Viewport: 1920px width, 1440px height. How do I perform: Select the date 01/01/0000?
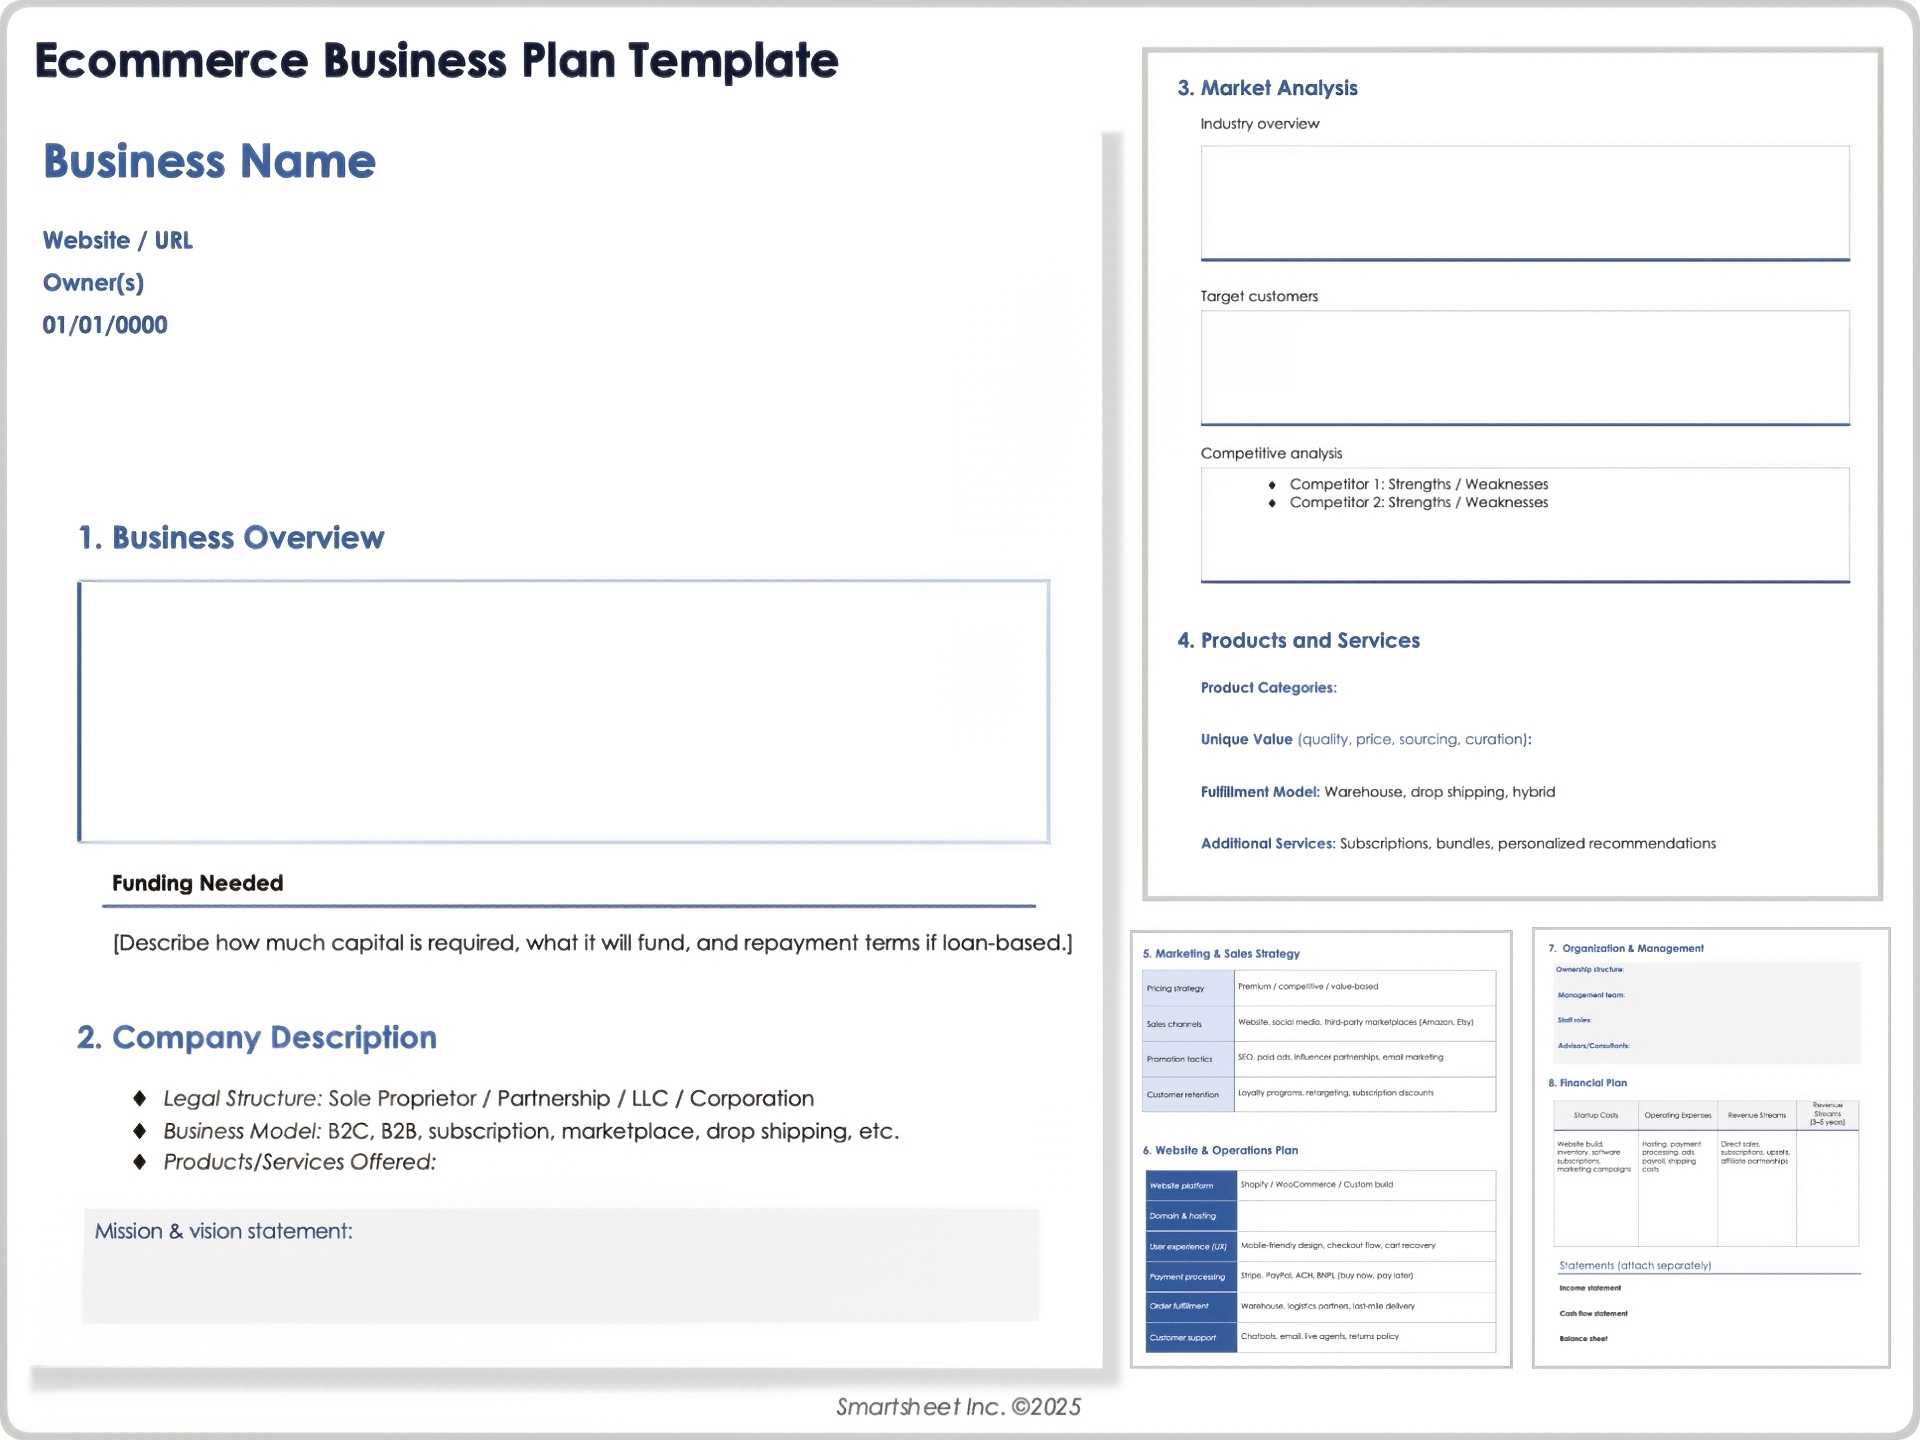104,324
